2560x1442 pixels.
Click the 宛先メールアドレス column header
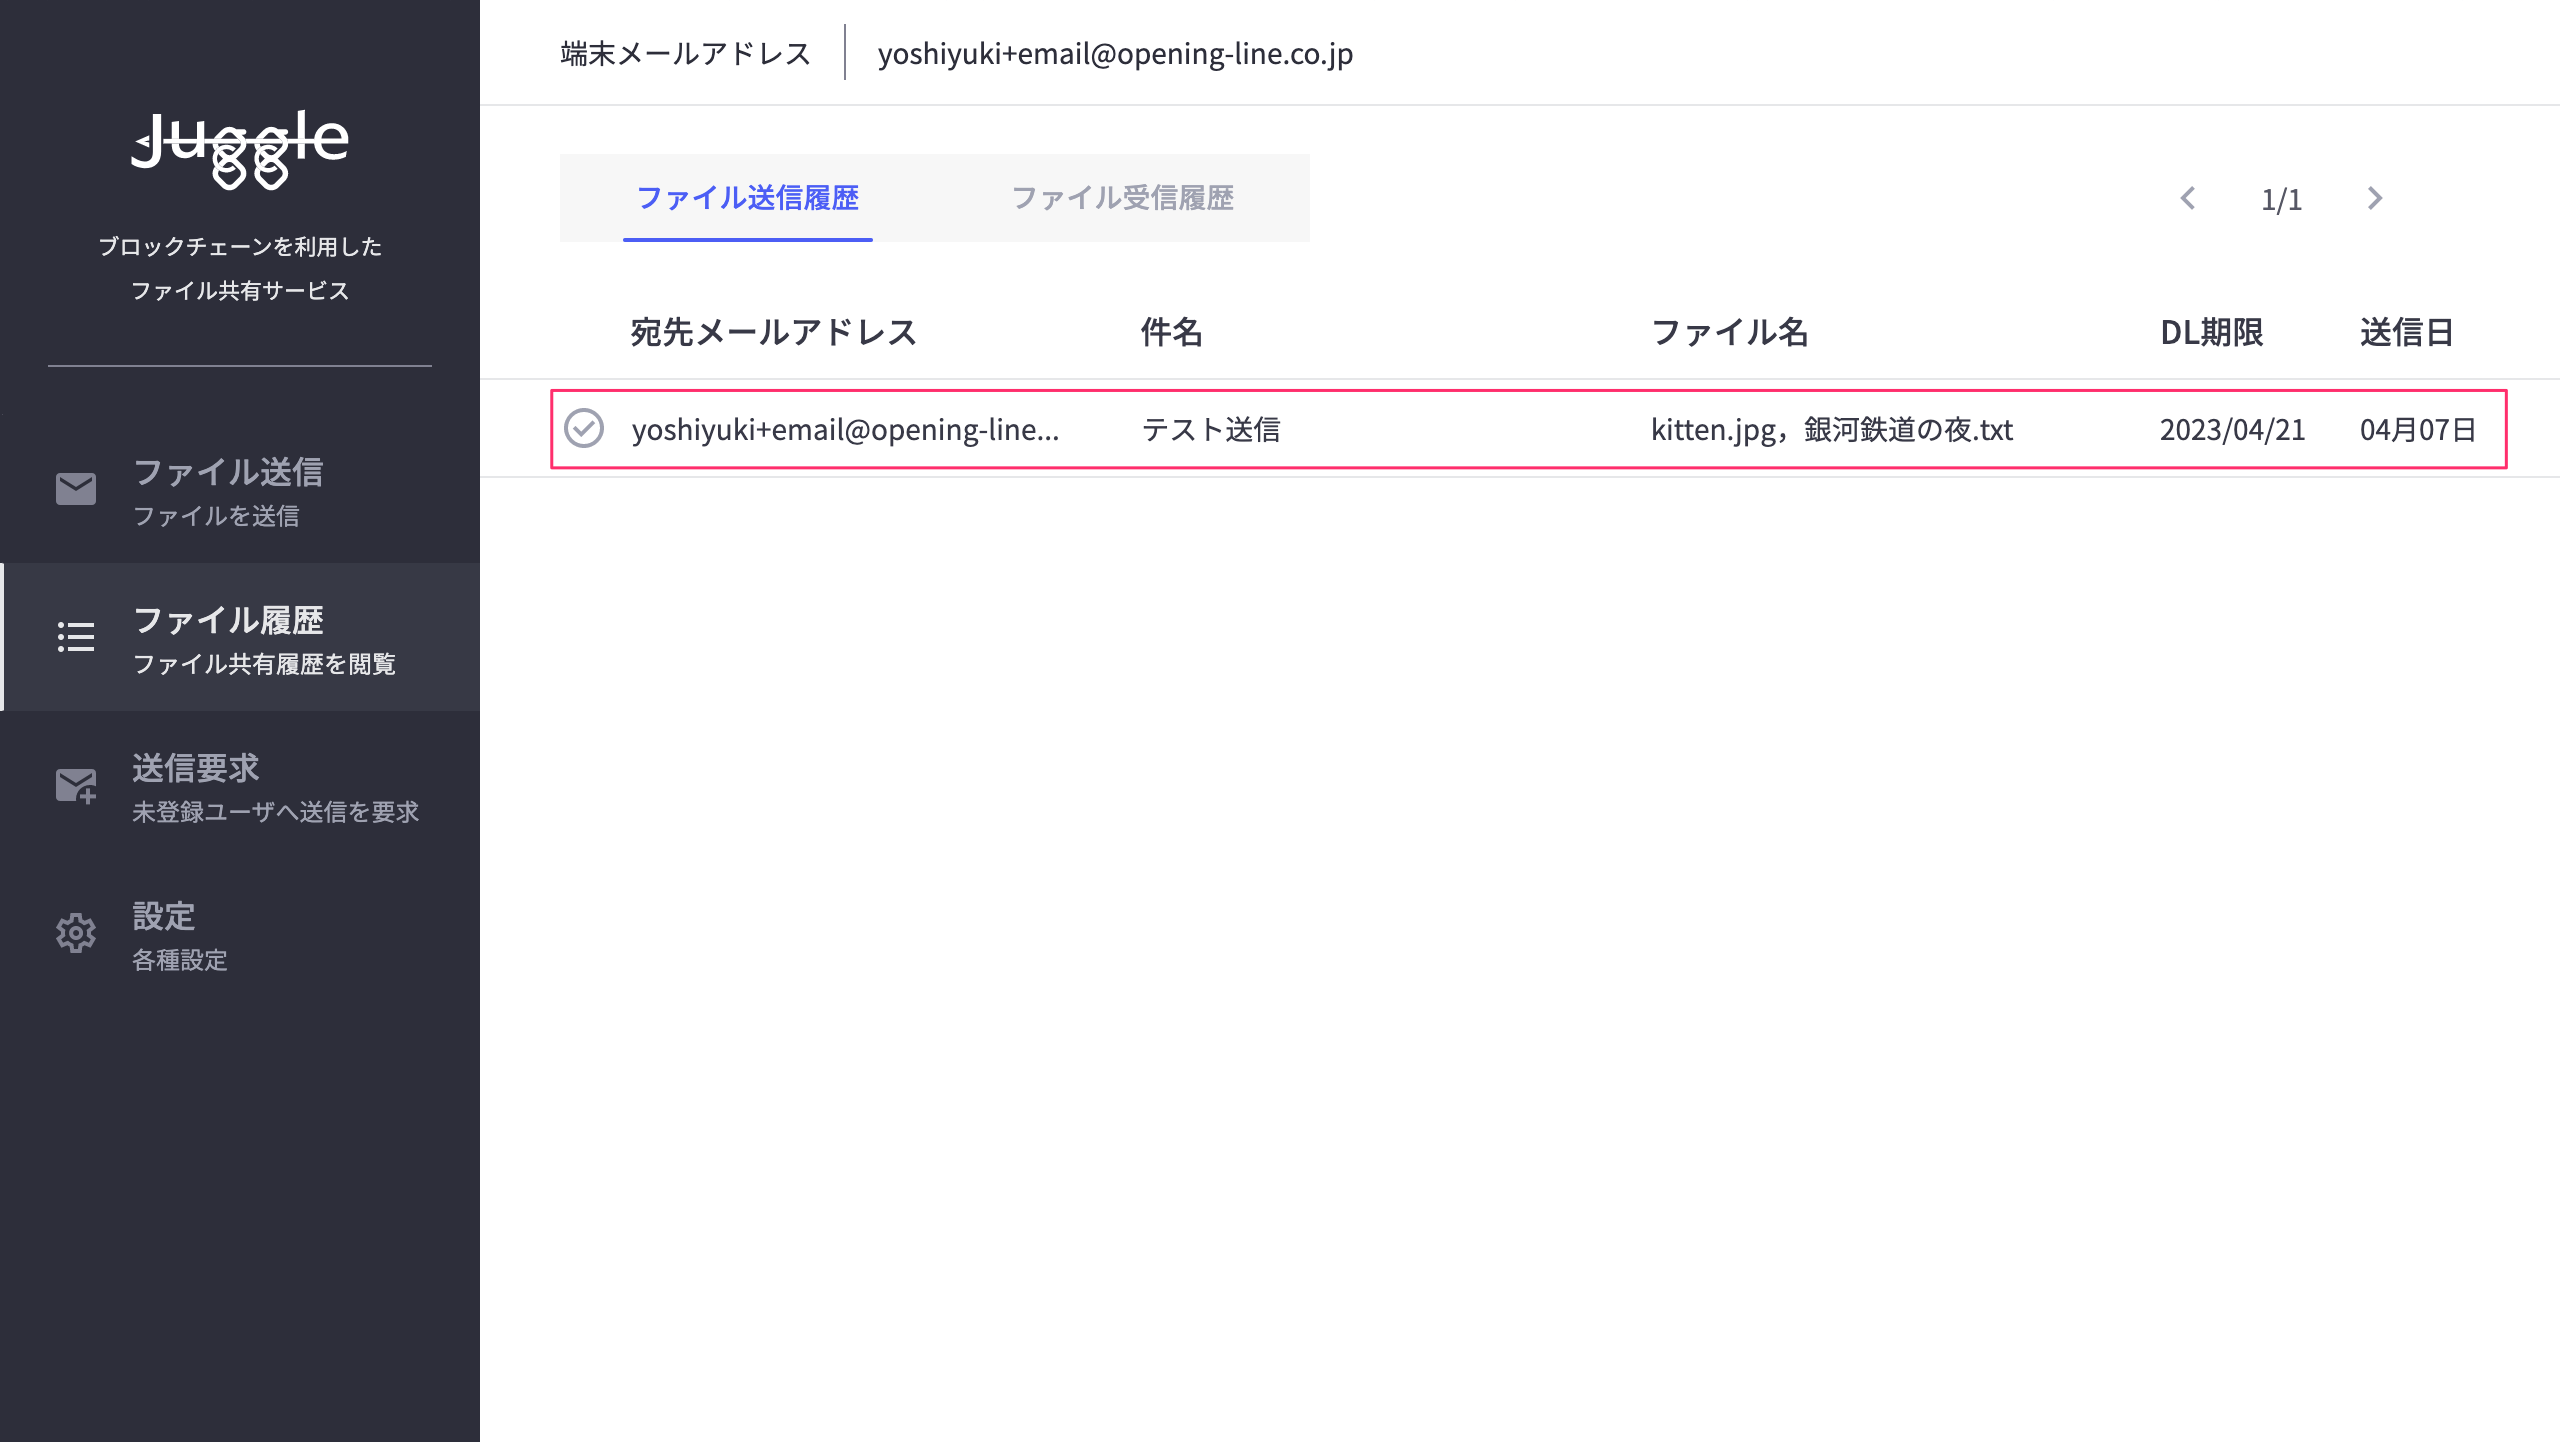[773, 332]
